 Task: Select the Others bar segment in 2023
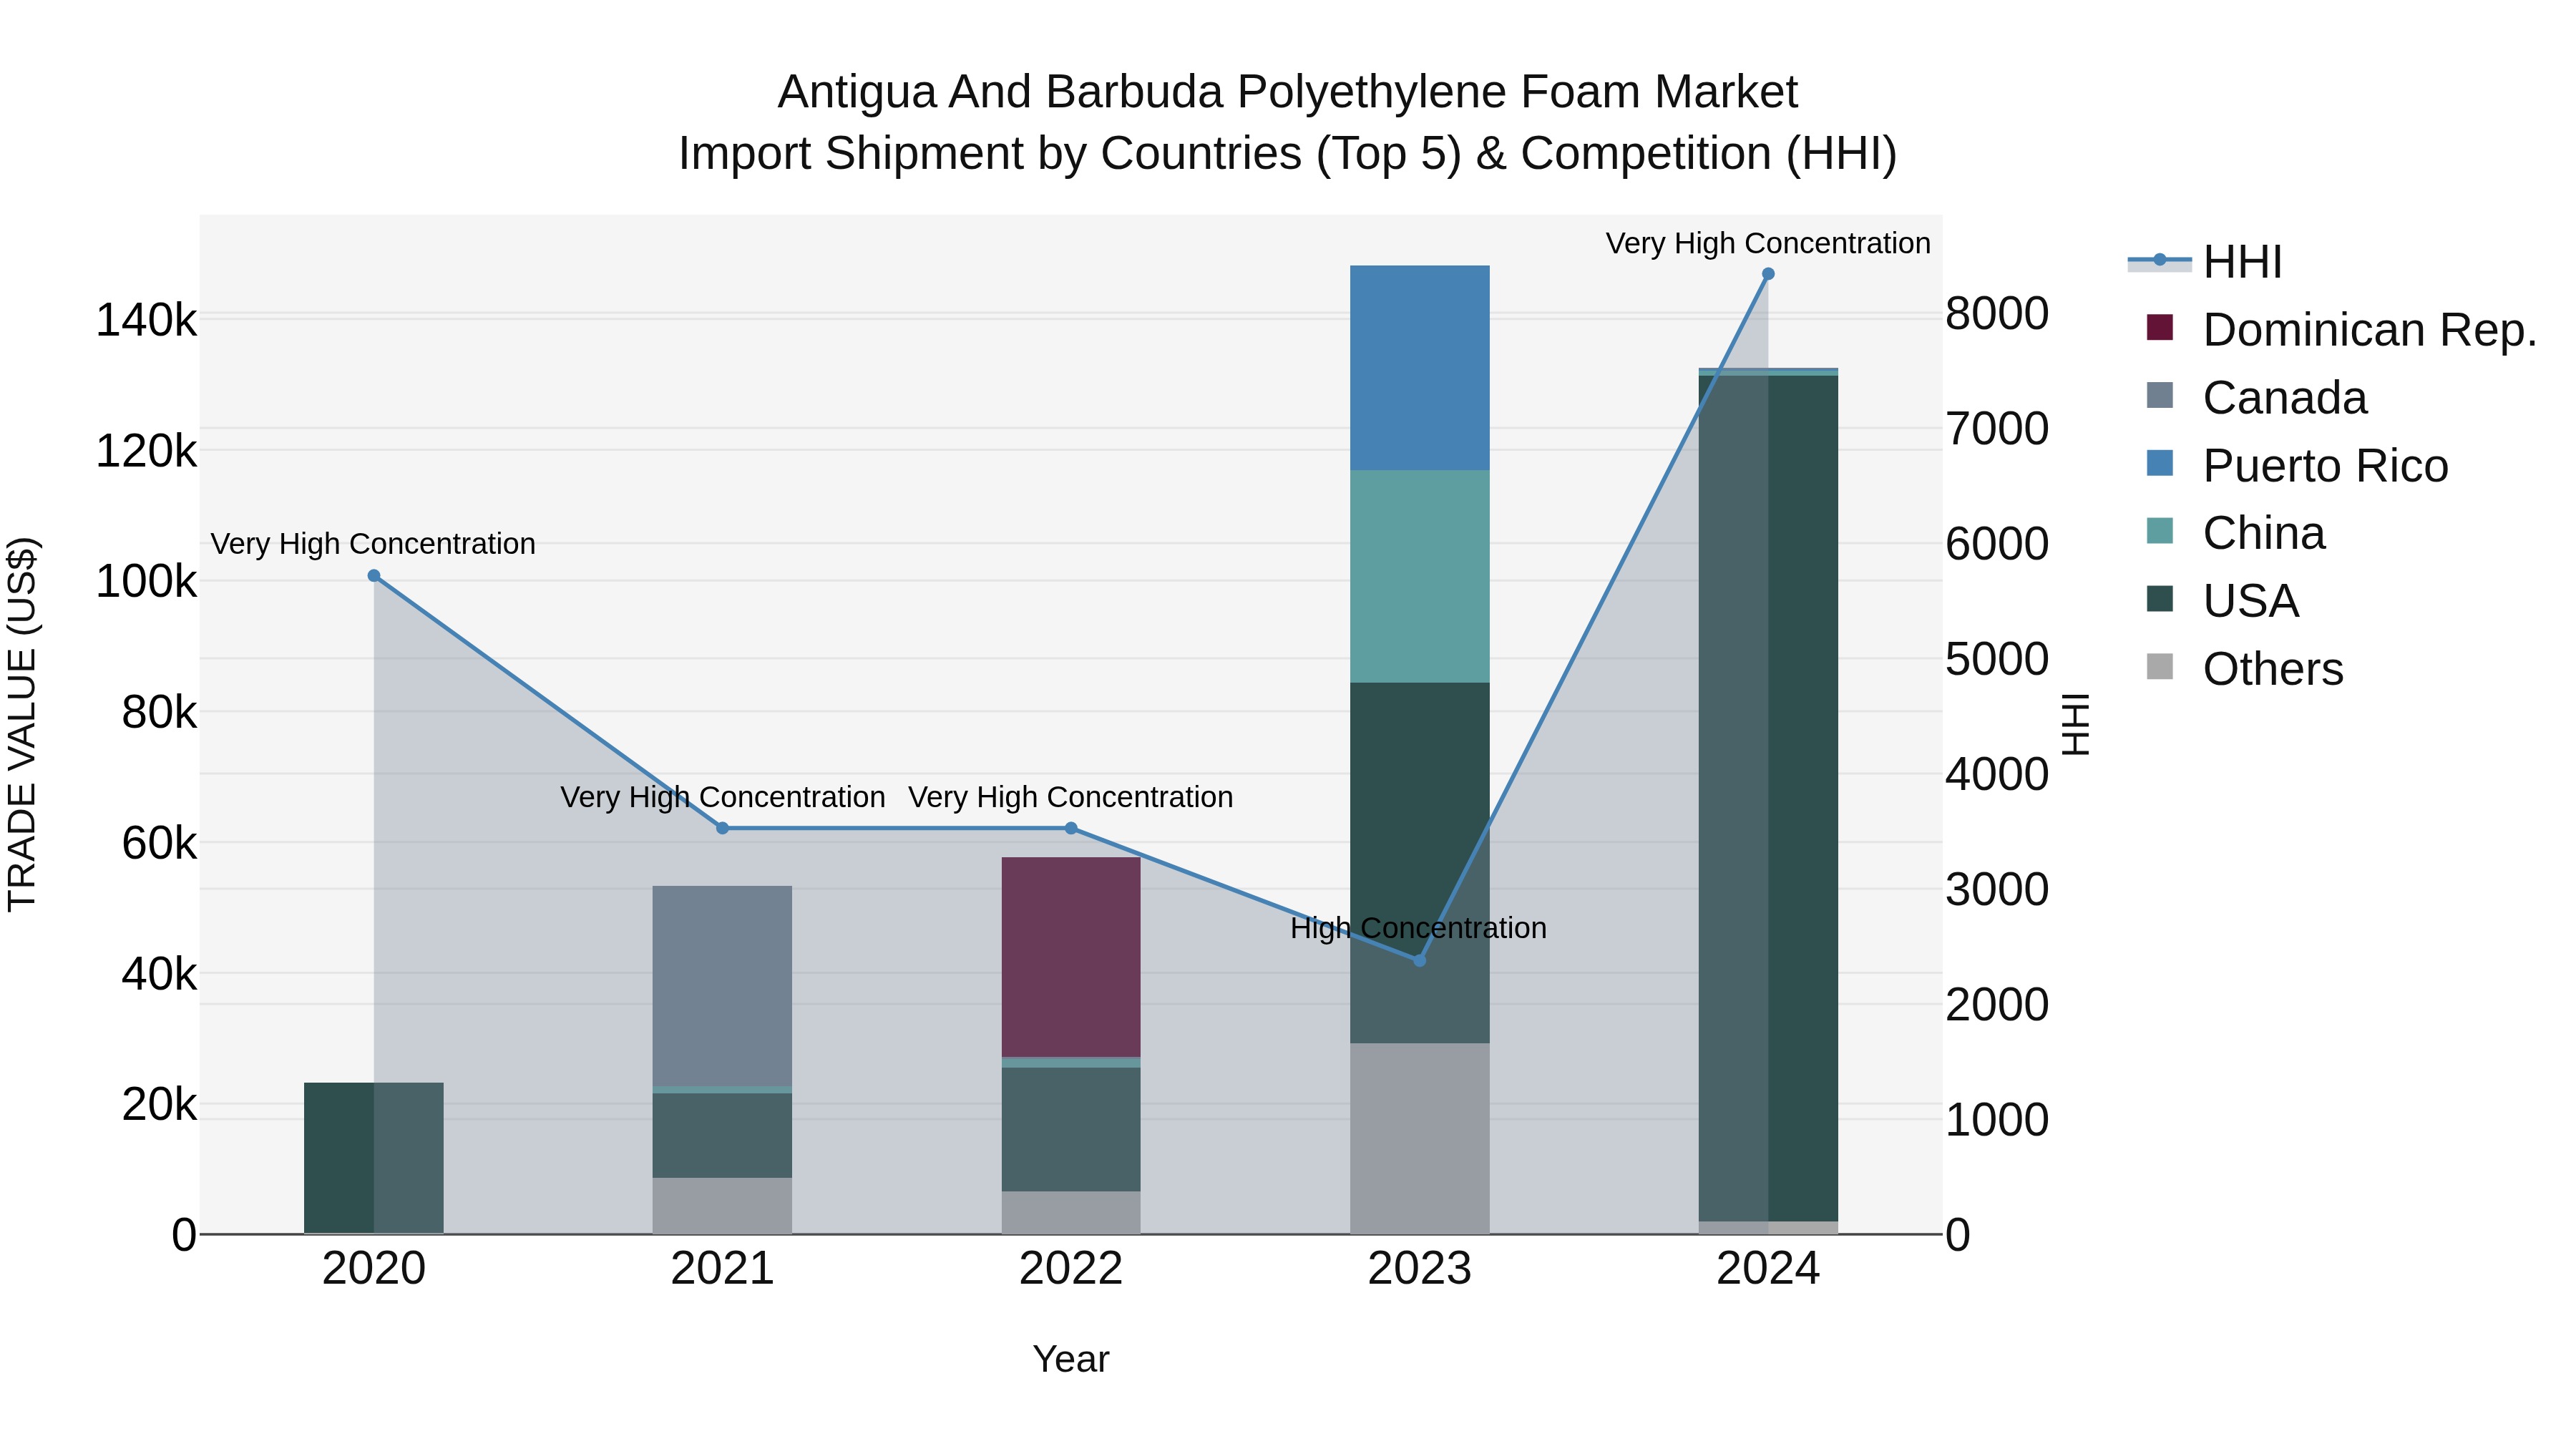(1420, 1139)
